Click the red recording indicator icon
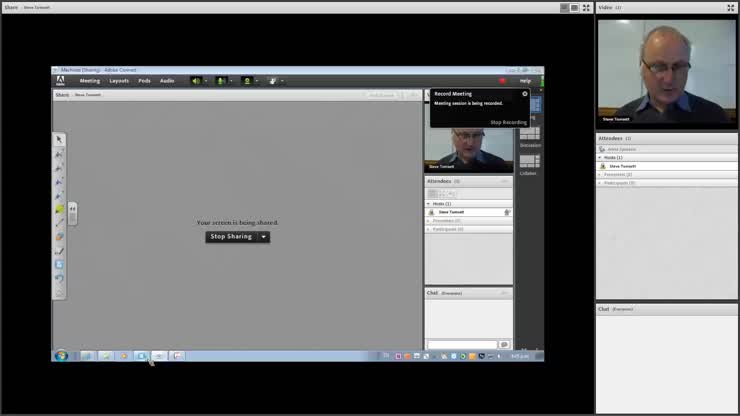This screenshot has height=416, width=740. coord(502,81)
